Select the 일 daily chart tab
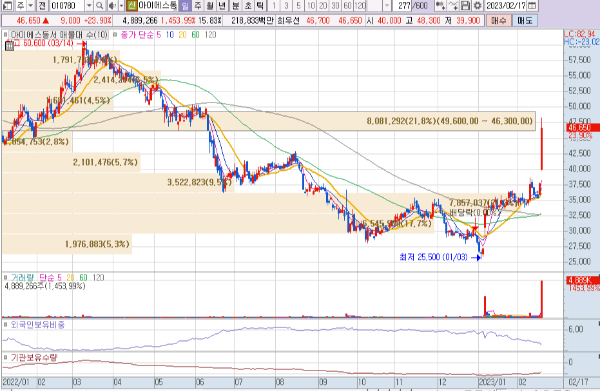The width and height of the screenshot is (600, 391). point(185,5)
